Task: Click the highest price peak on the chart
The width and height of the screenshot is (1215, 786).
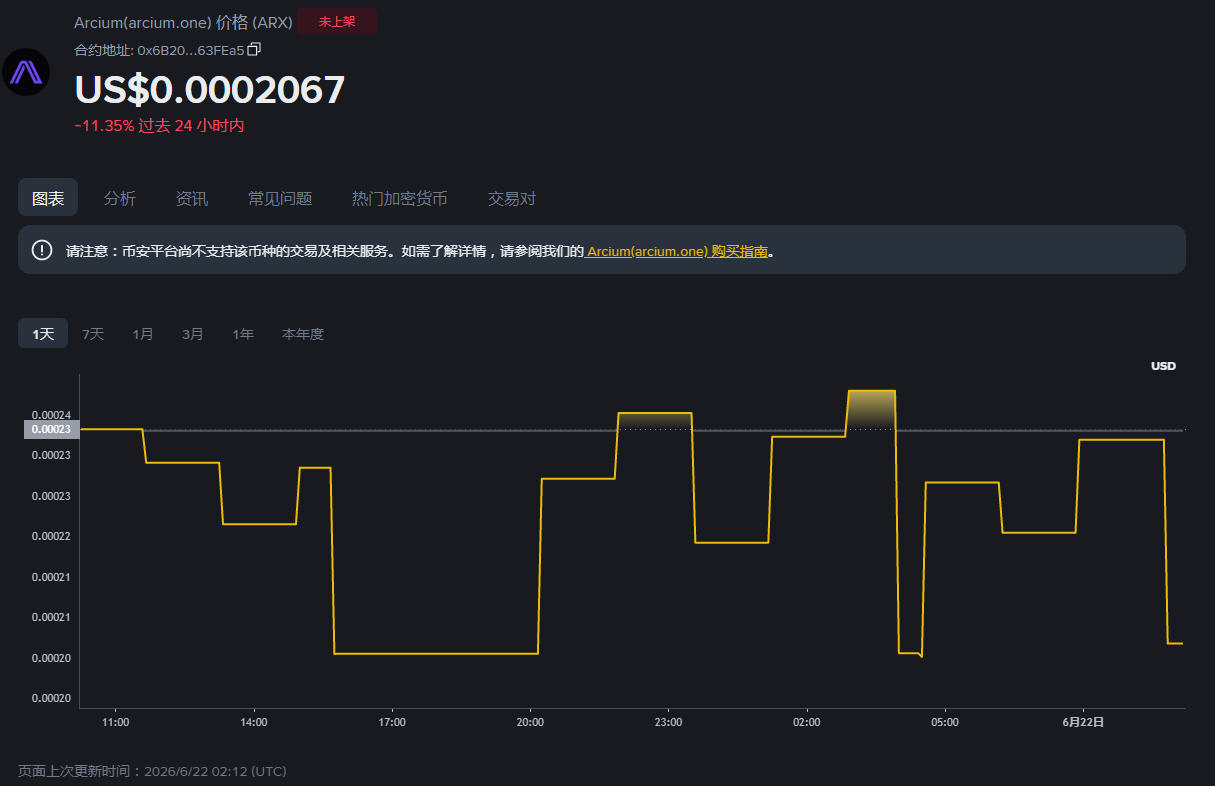Action: [x=871, y=391]
